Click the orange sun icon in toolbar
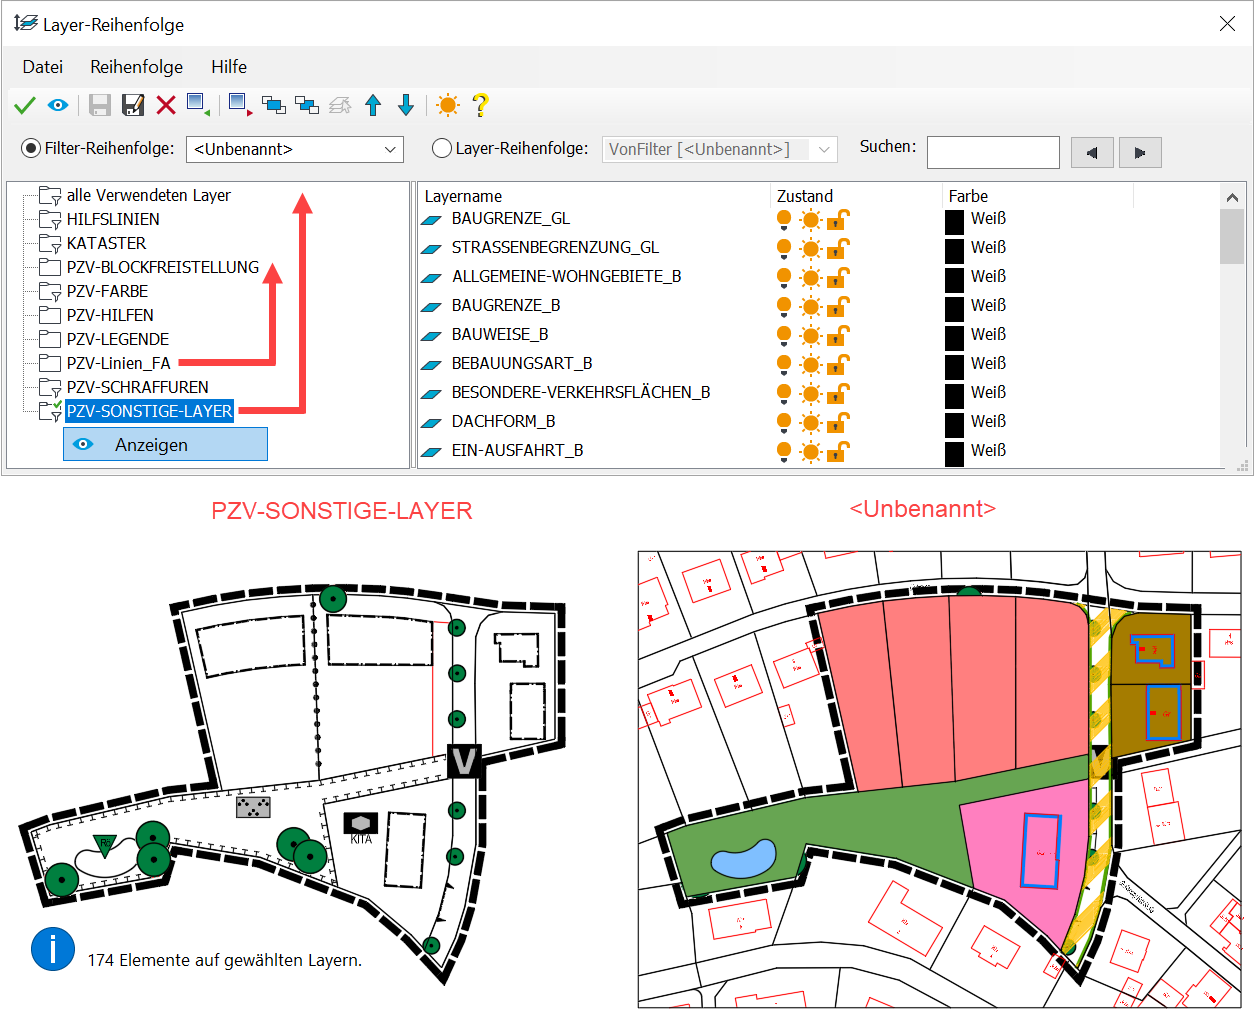 coord(448,105)
